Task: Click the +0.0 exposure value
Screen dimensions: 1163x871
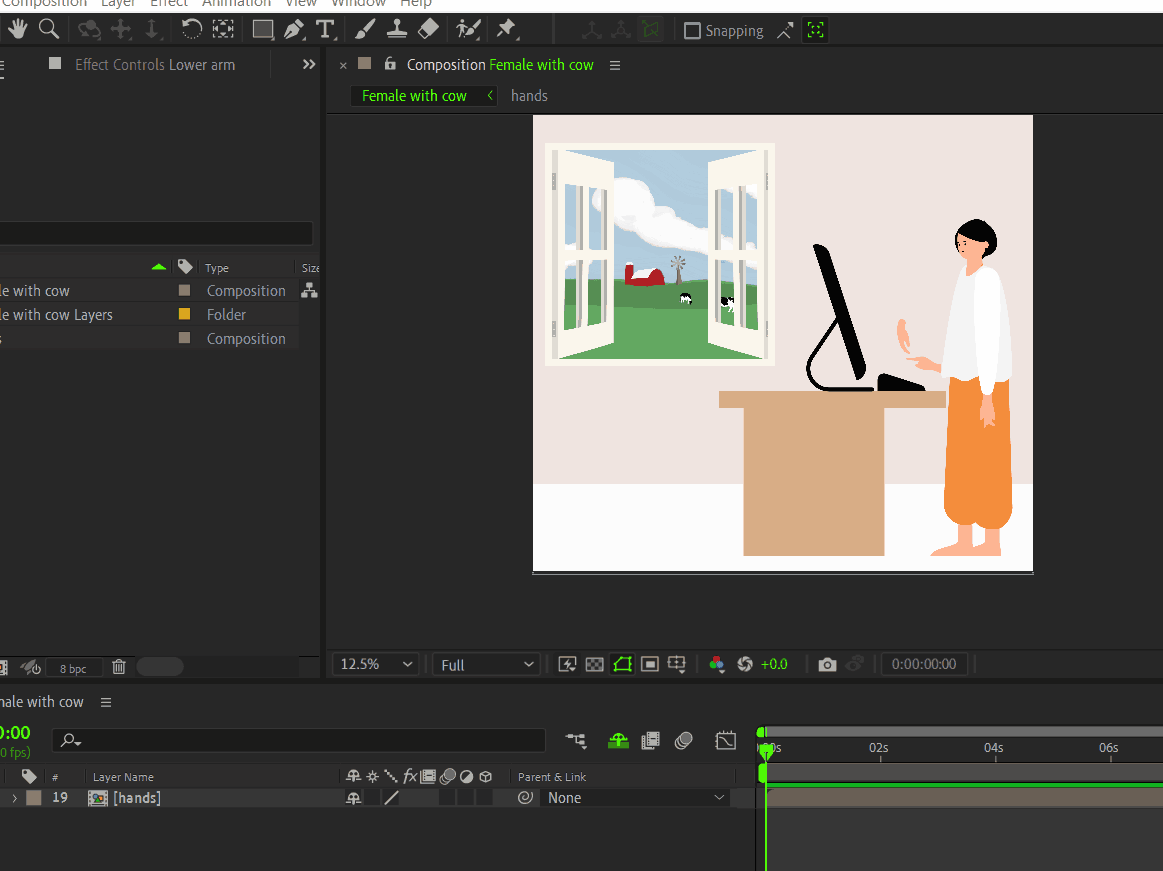Action: coord(774,664)
